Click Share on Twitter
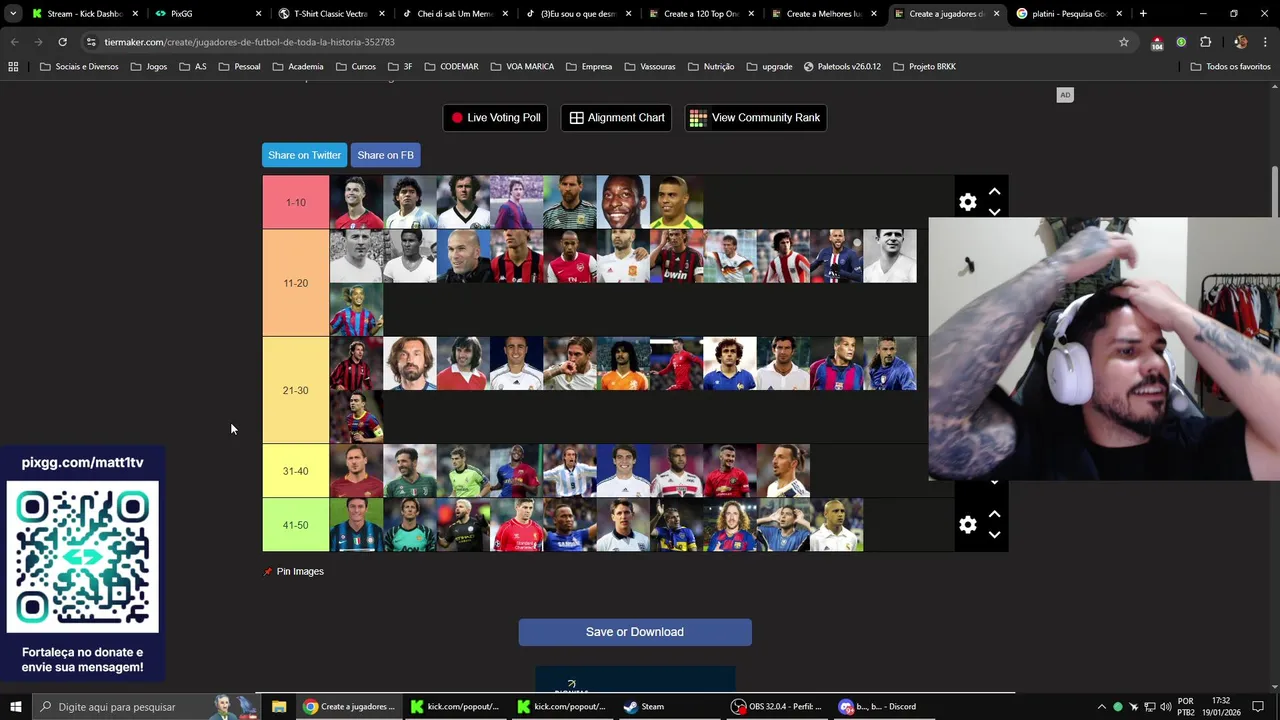The image size is (1280, 720). (304, 155)
